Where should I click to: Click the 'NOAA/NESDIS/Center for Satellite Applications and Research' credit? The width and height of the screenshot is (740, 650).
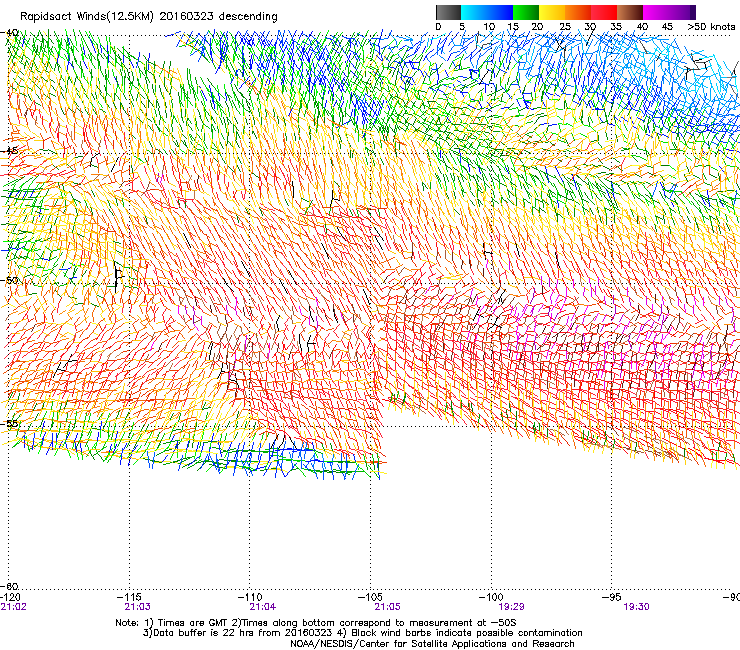(432, 644)
